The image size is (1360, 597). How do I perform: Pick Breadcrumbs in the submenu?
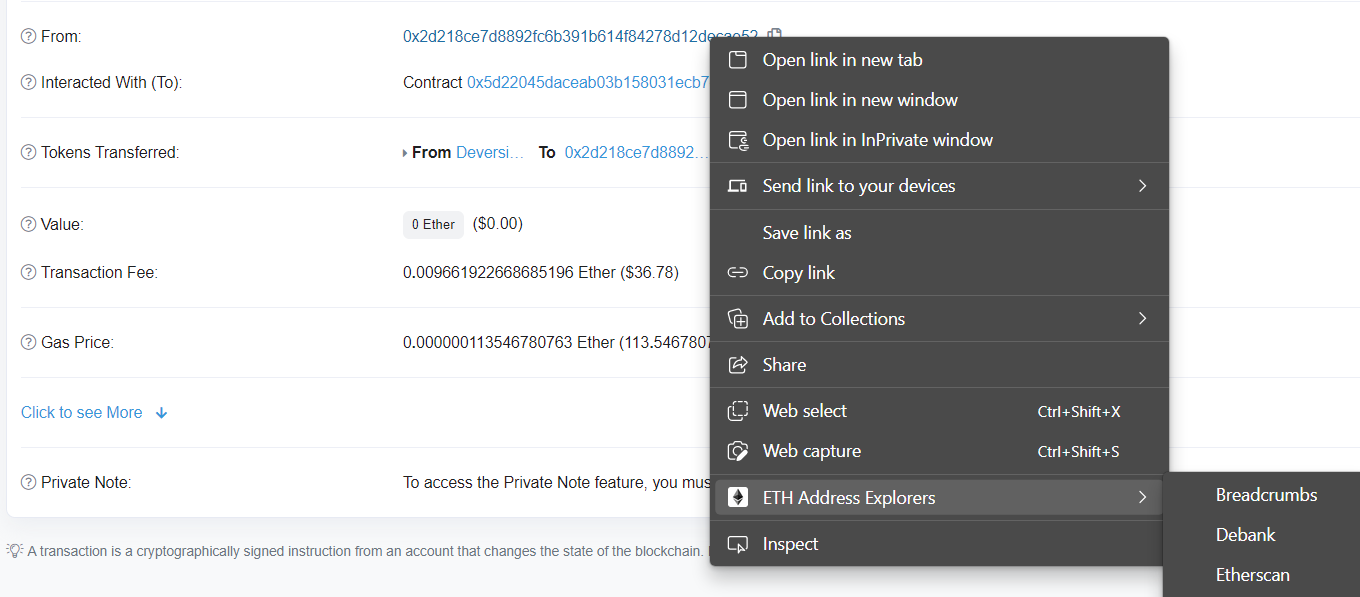click(1265, 495)
